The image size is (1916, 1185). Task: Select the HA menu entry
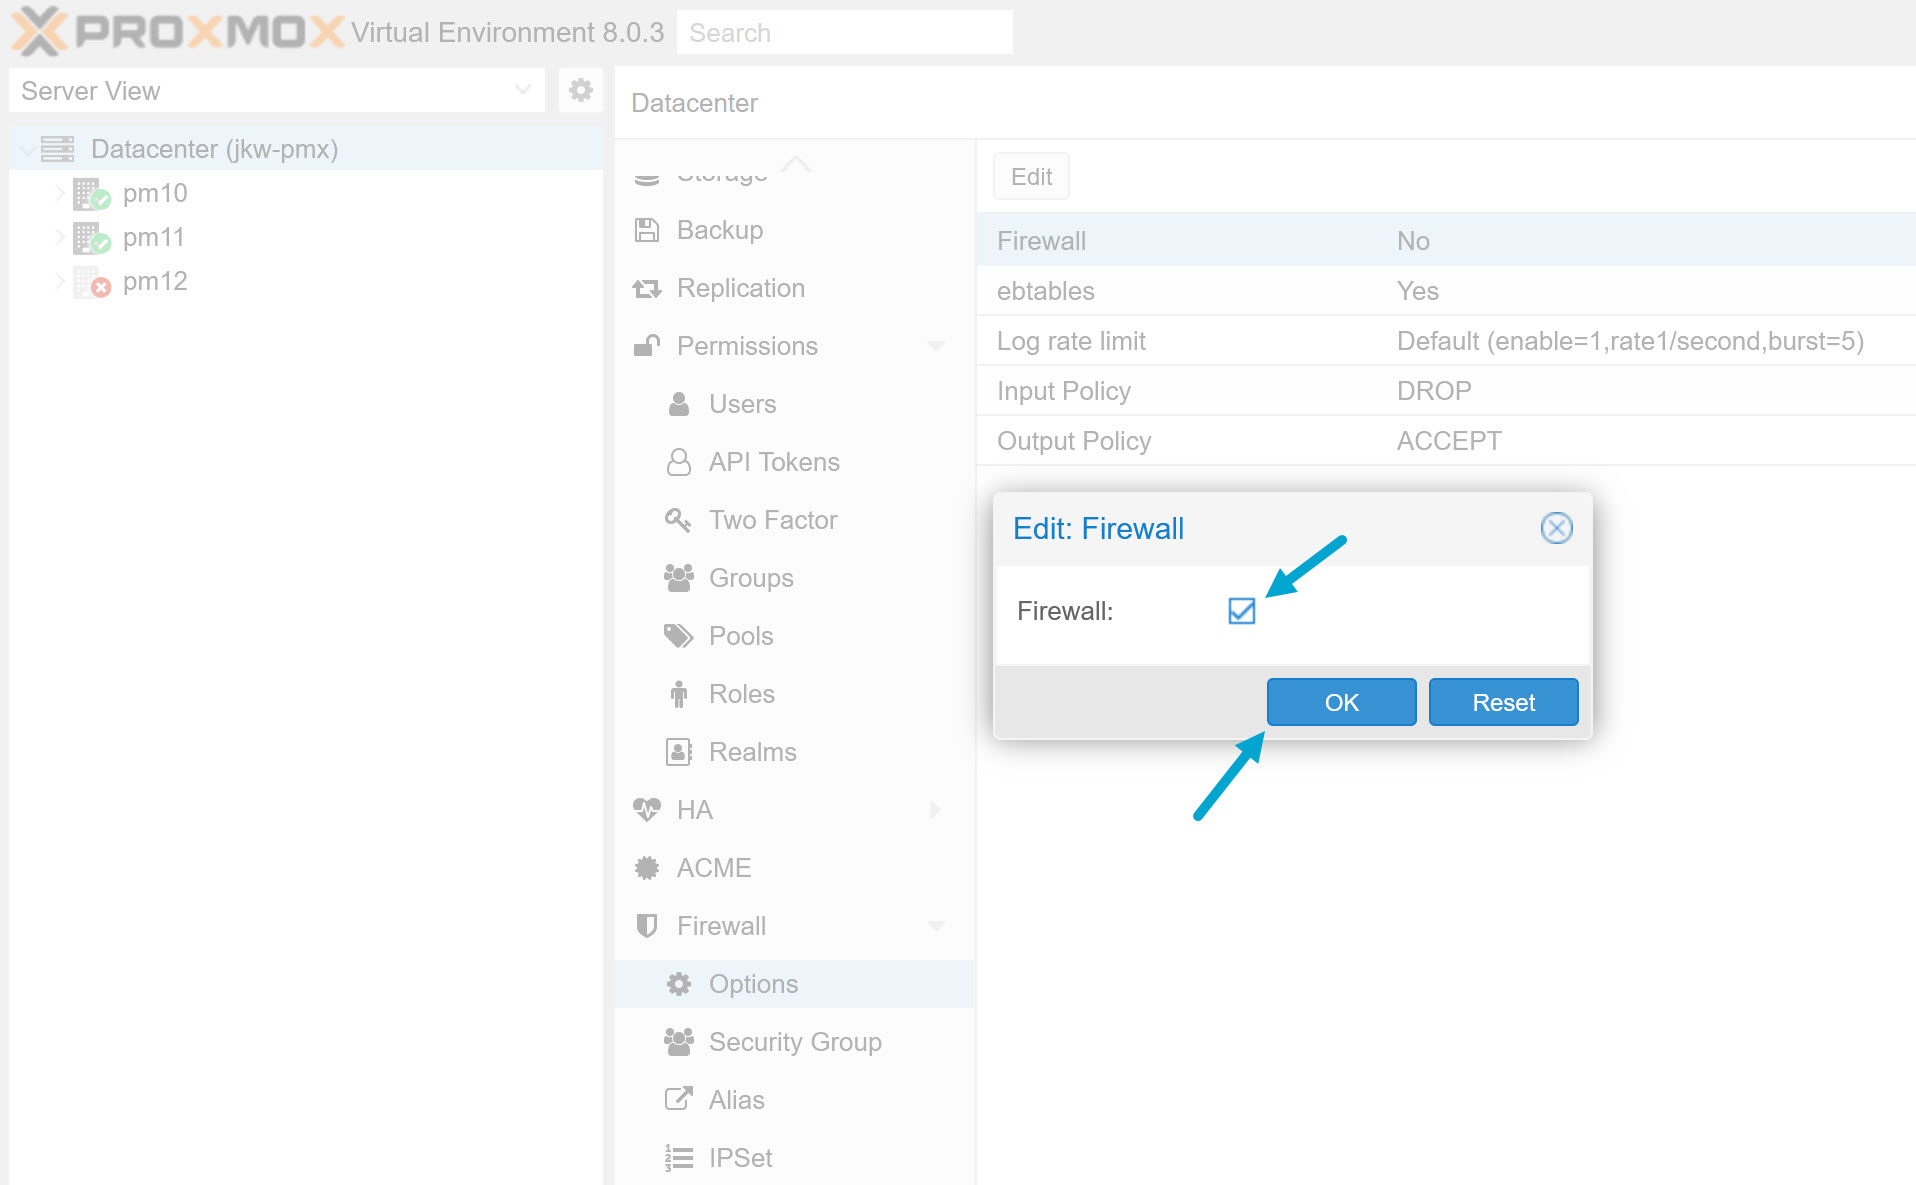click(694, 809)
